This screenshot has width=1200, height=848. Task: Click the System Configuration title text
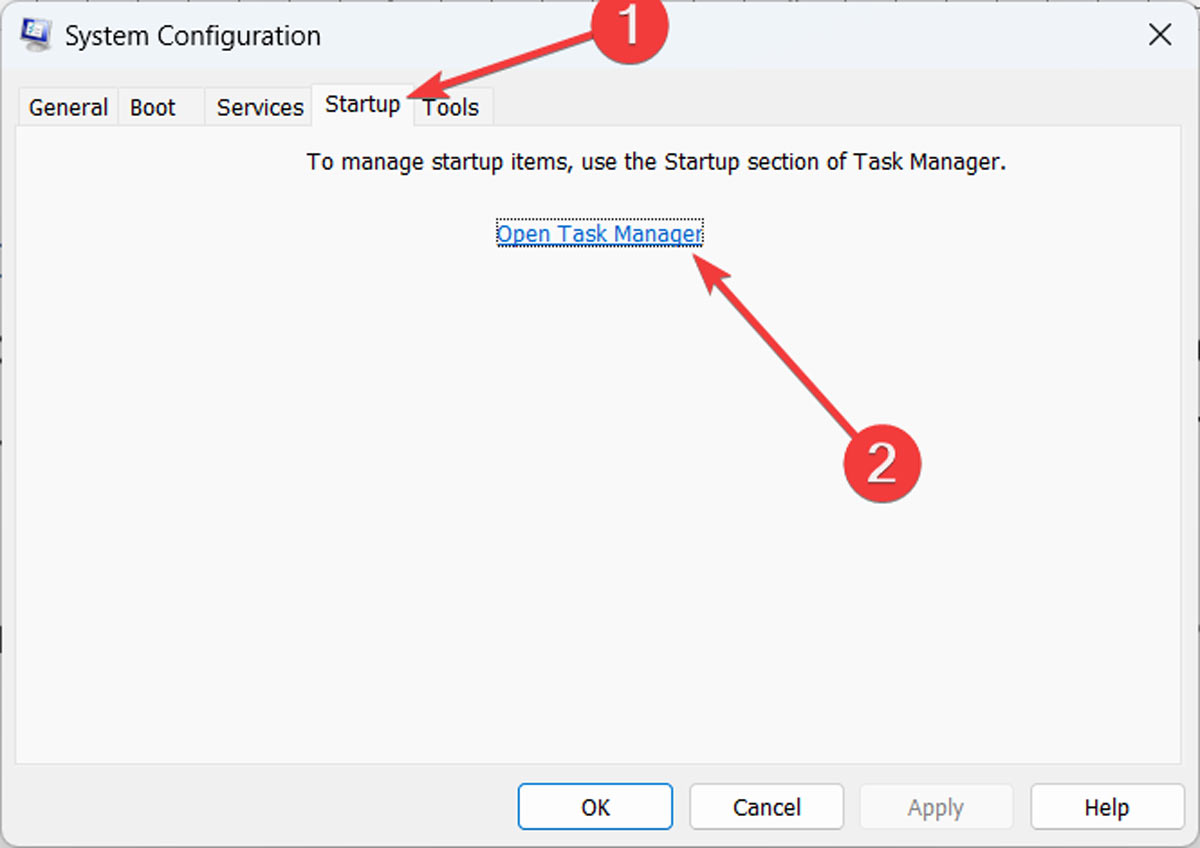pyautogui.click(x=192, y=35)
